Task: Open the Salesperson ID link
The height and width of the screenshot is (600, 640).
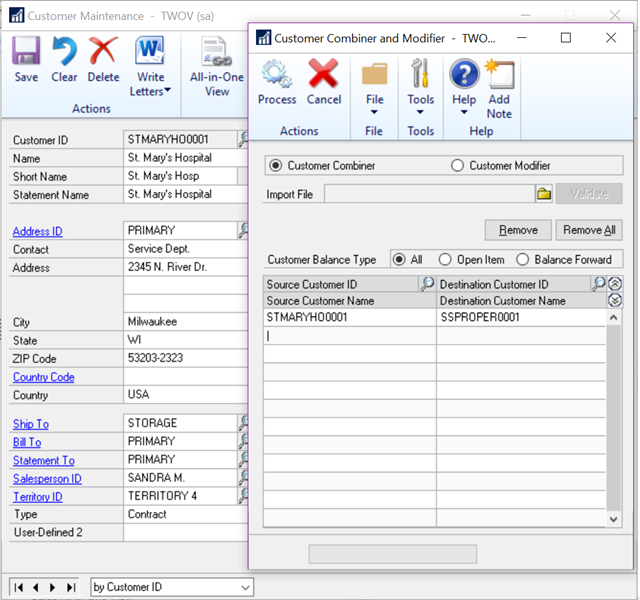Action: coord(47,478)
